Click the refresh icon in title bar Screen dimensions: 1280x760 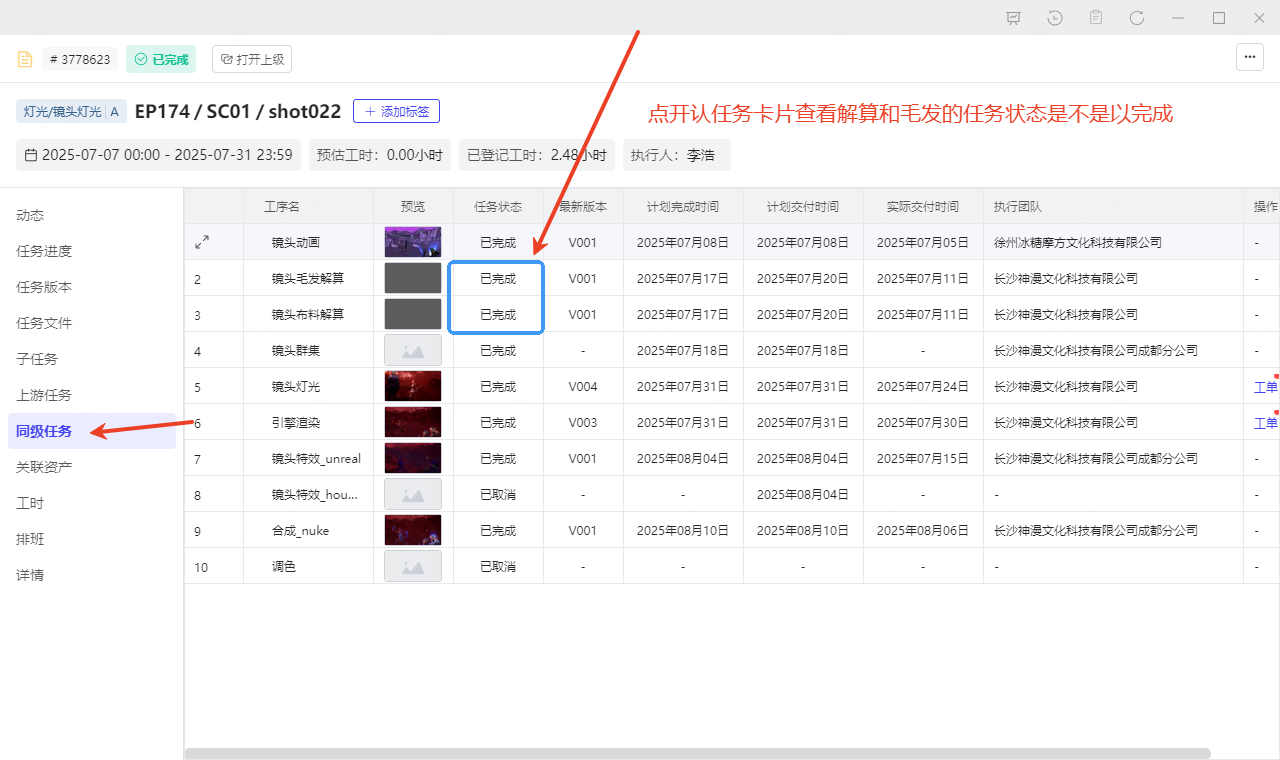coord(1137,18)
